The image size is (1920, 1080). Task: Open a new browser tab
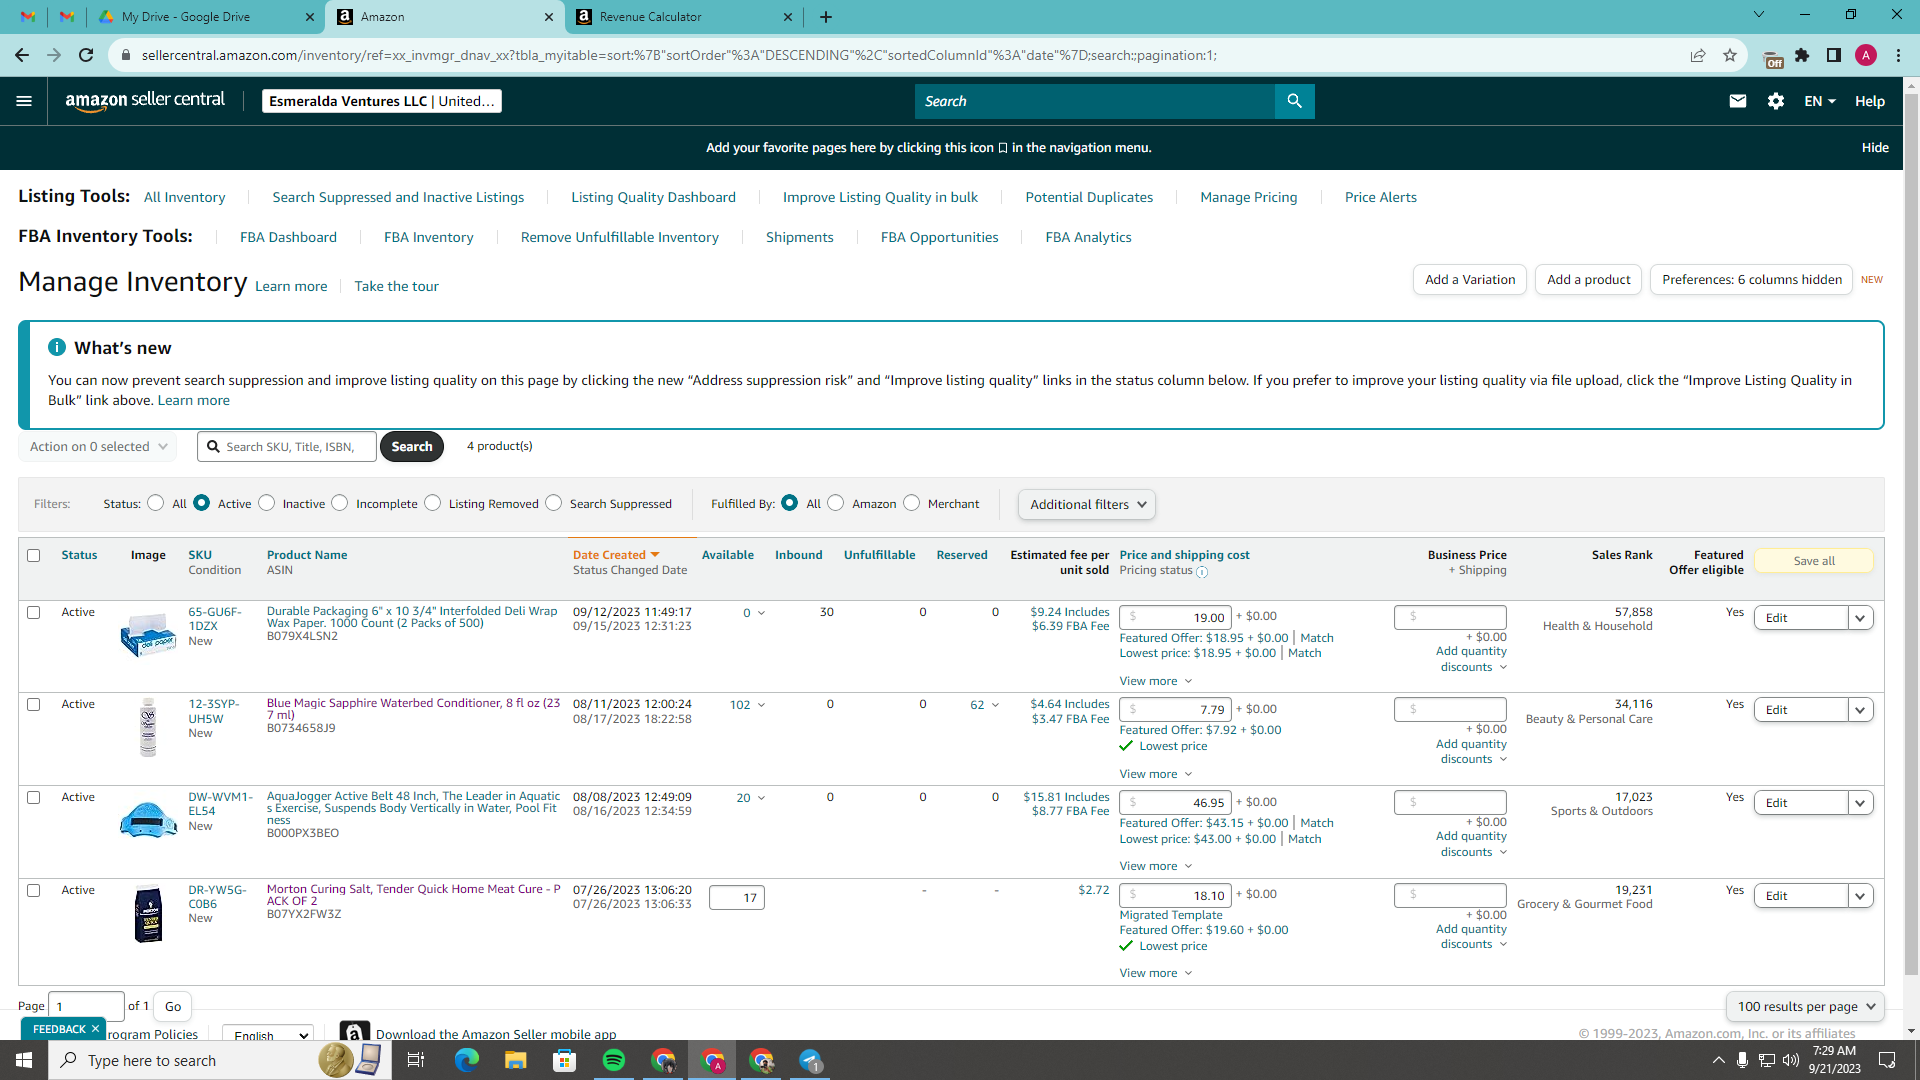pyautogui.click(x=825, y=17)
